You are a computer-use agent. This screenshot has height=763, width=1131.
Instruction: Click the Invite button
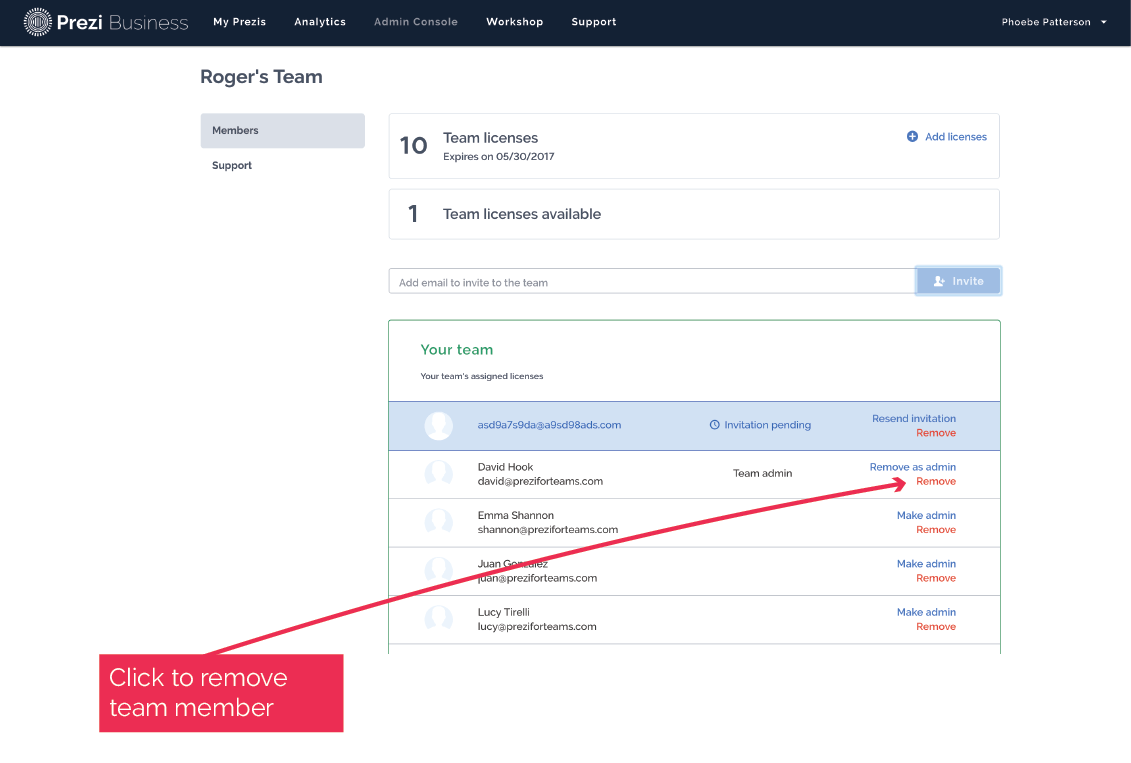pyautogui.click(x=958, y=281)
